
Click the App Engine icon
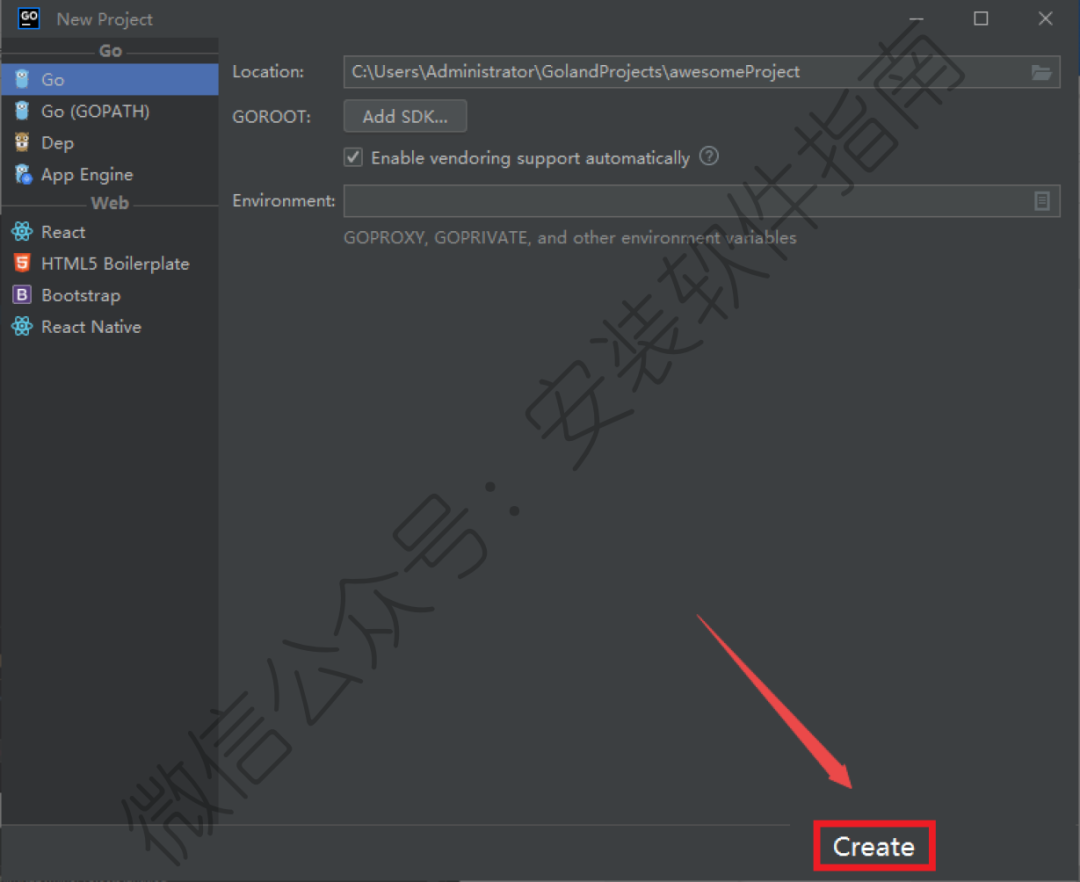pos(23,174)
